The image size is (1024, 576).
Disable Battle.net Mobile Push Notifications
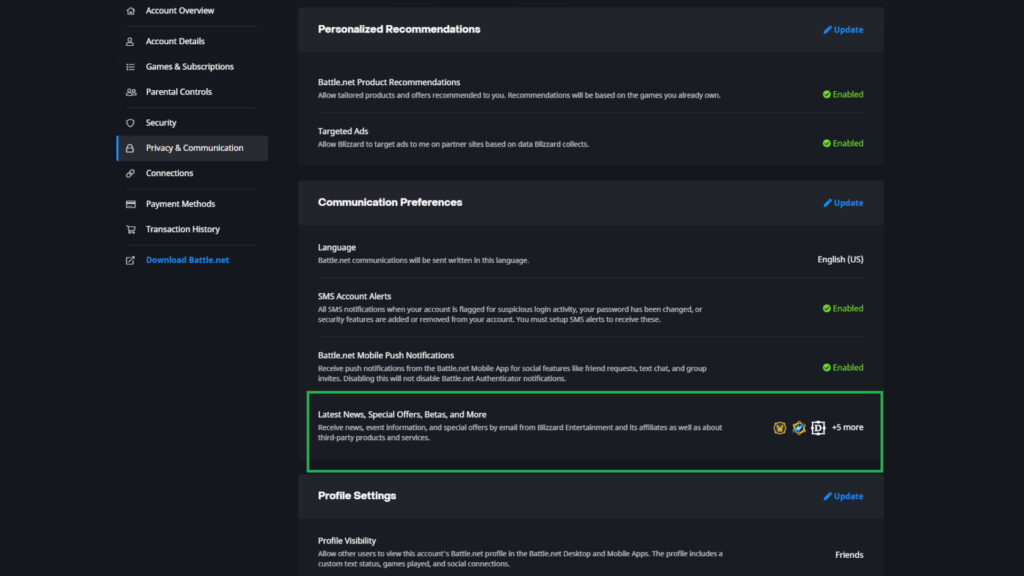pyautogui.click(x=843, y=367)
